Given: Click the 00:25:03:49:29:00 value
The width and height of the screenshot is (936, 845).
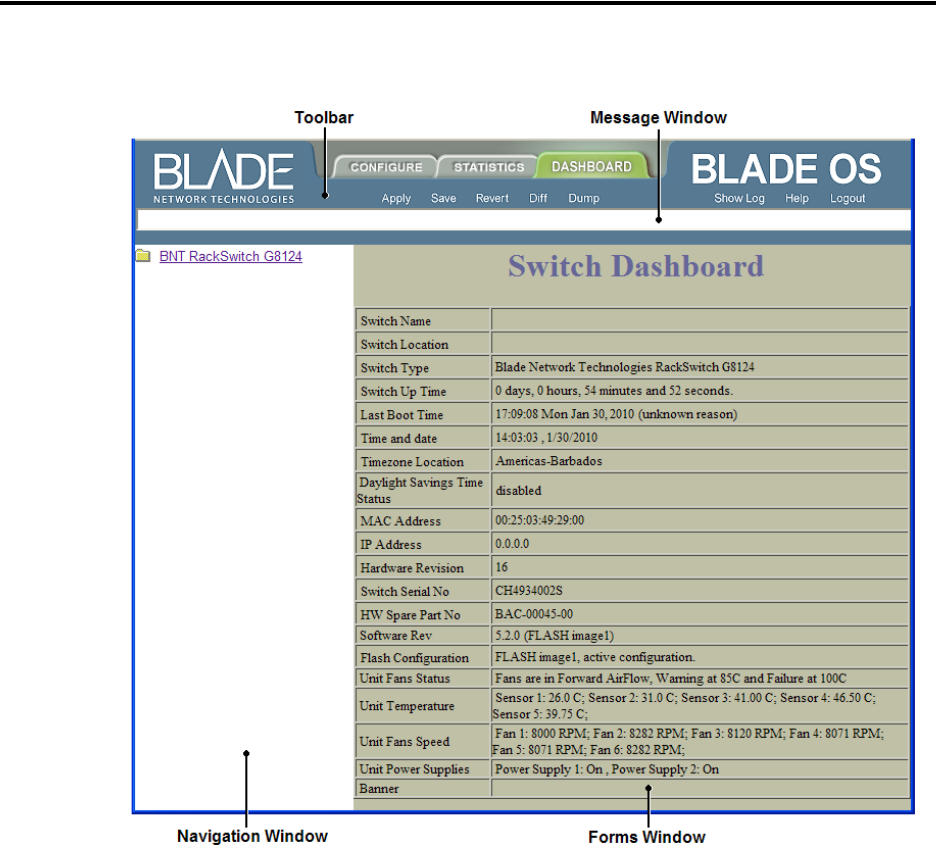Looking at the screenshot, I should tap(540, 520).
